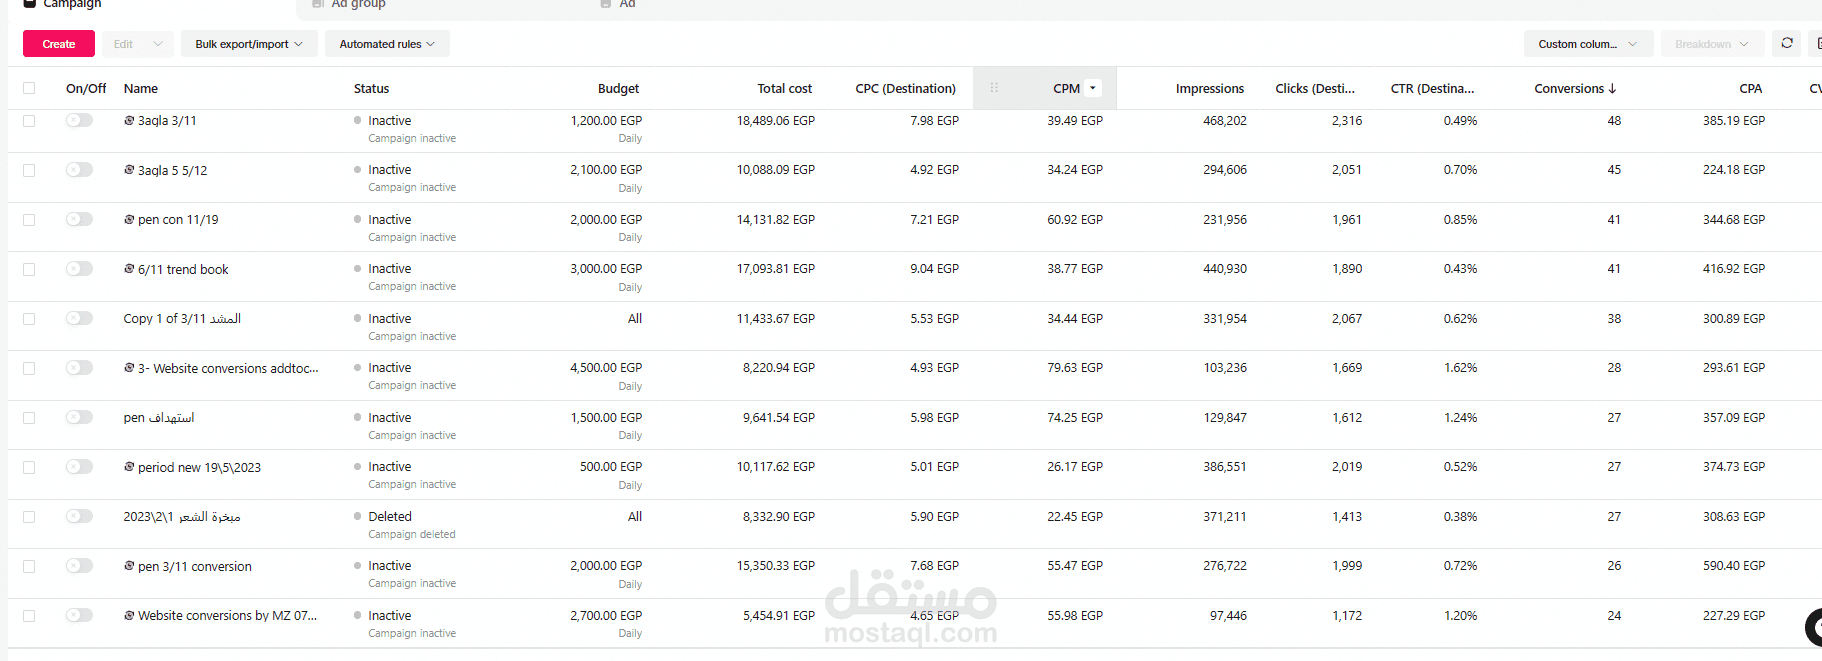The image size is (1822, 661).
Task: Sort by the Impressions column header
Action: [1209, 89]
